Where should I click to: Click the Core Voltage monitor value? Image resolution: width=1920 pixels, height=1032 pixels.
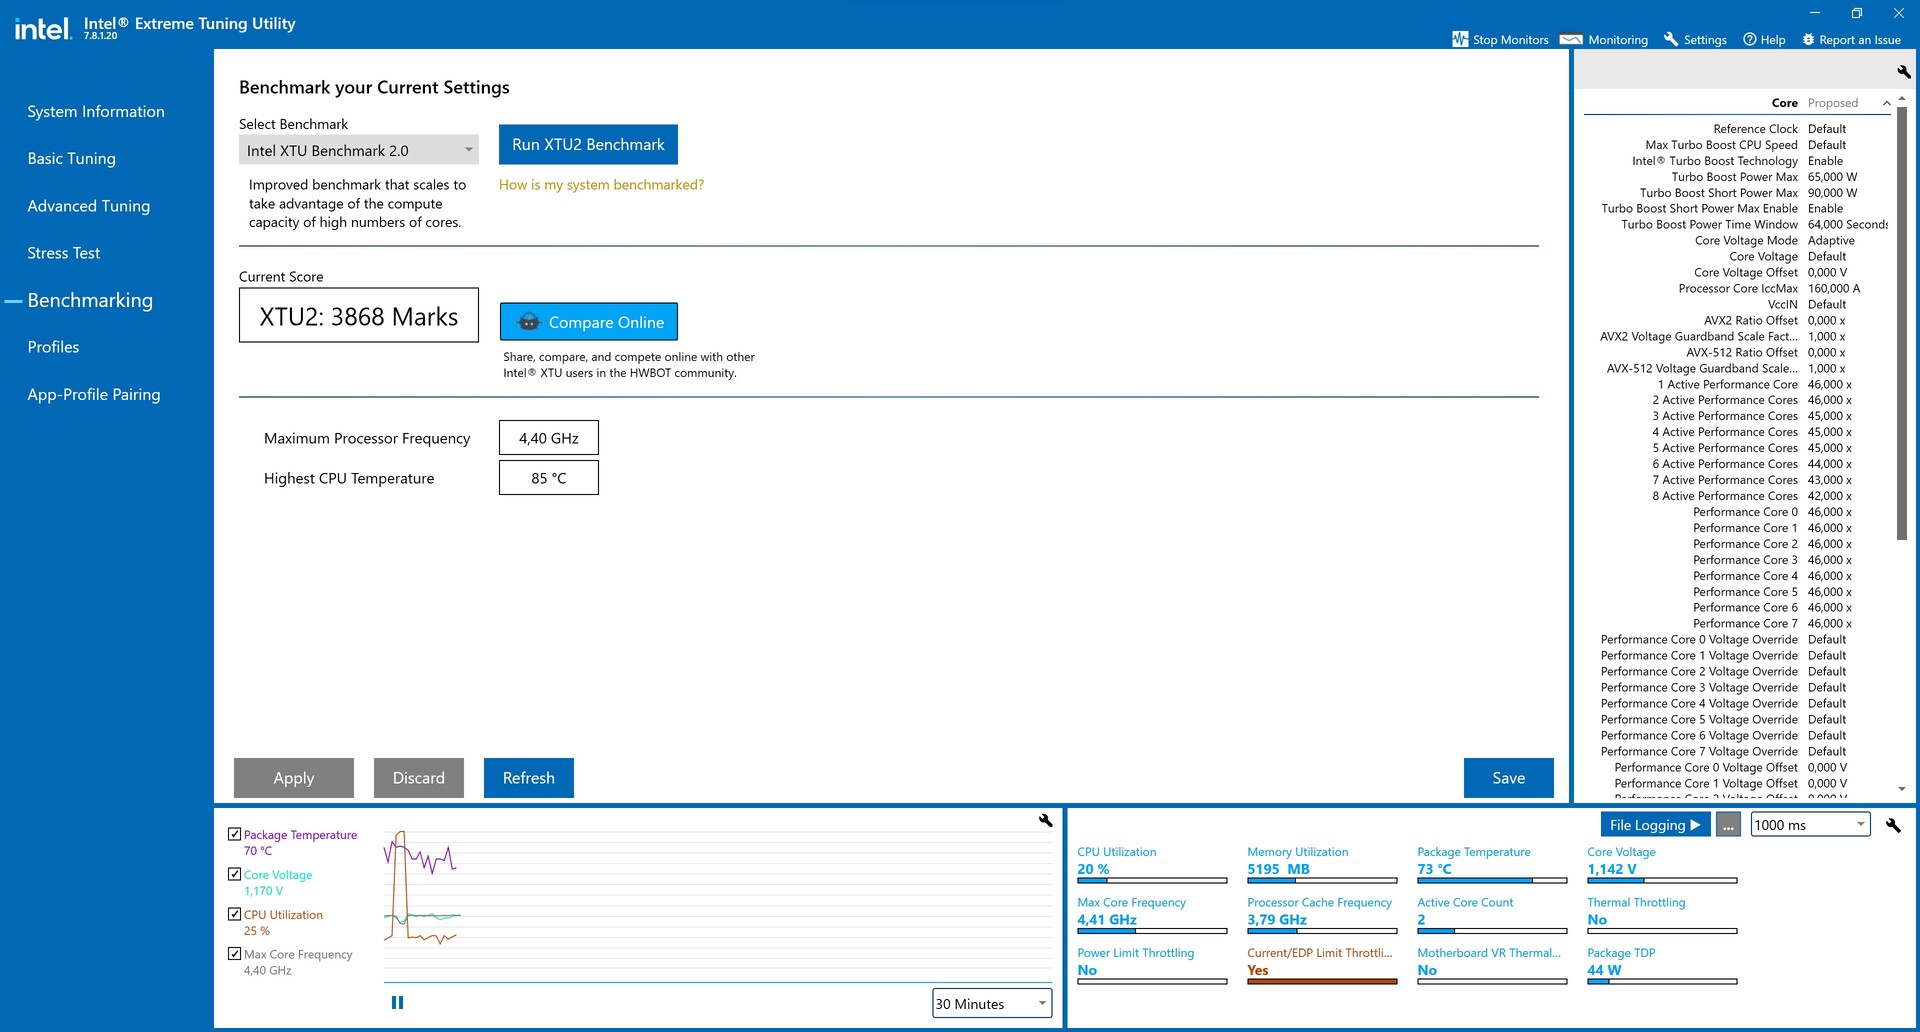(1612, 869)
